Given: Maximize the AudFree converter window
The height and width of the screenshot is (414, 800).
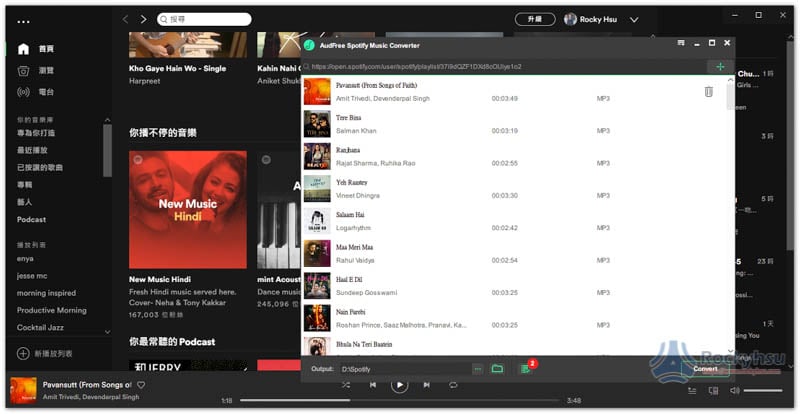Looking at the screenshot, I should pos(712,43).
